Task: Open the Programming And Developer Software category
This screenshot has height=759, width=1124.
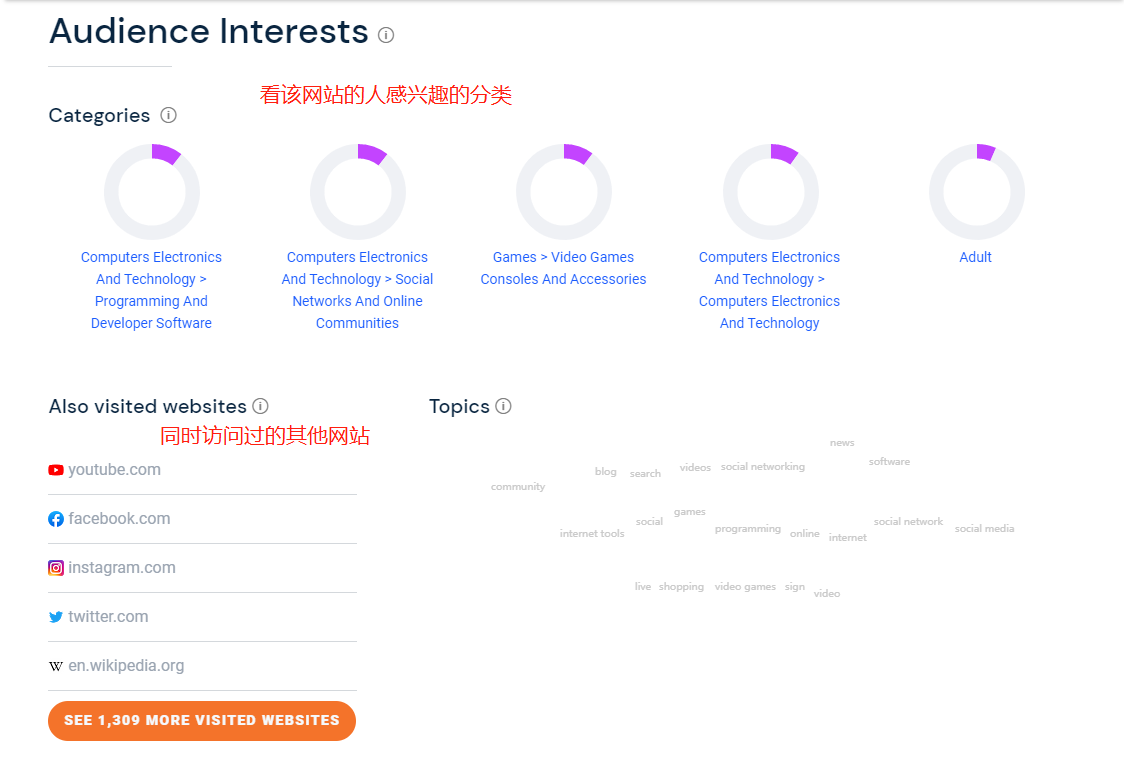Action: (151, 290)
